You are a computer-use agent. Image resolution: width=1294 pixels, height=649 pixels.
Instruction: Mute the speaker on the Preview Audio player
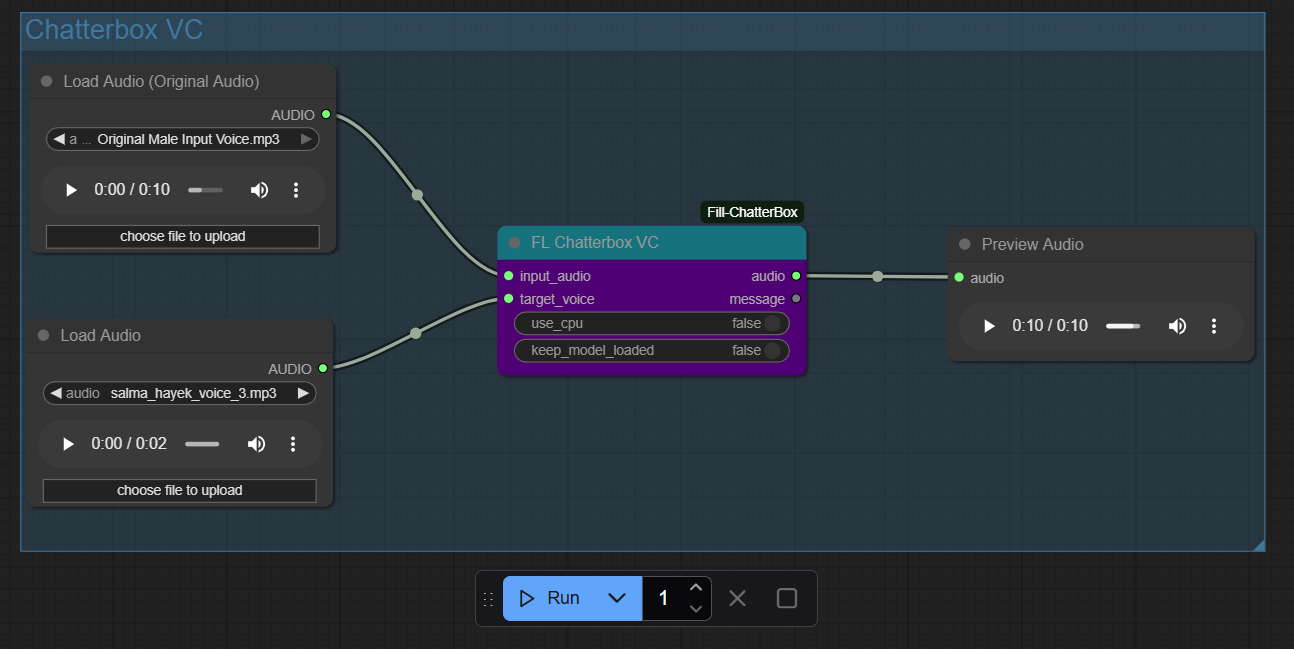pyautogui.click(x=1177, y=325)
